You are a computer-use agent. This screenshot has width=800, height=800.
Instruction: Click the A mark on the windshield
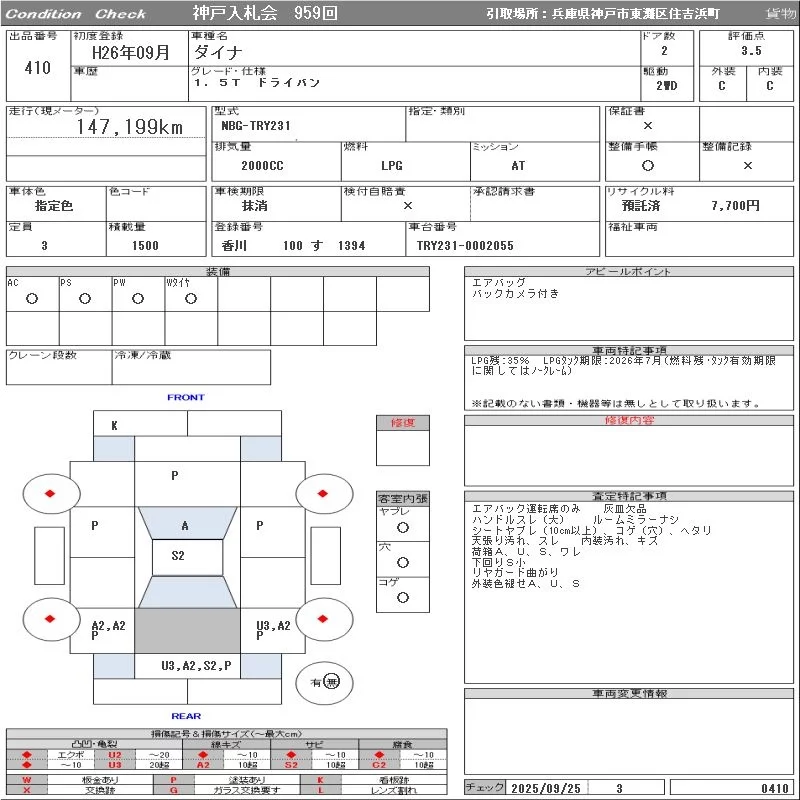(x=185, y=526)
